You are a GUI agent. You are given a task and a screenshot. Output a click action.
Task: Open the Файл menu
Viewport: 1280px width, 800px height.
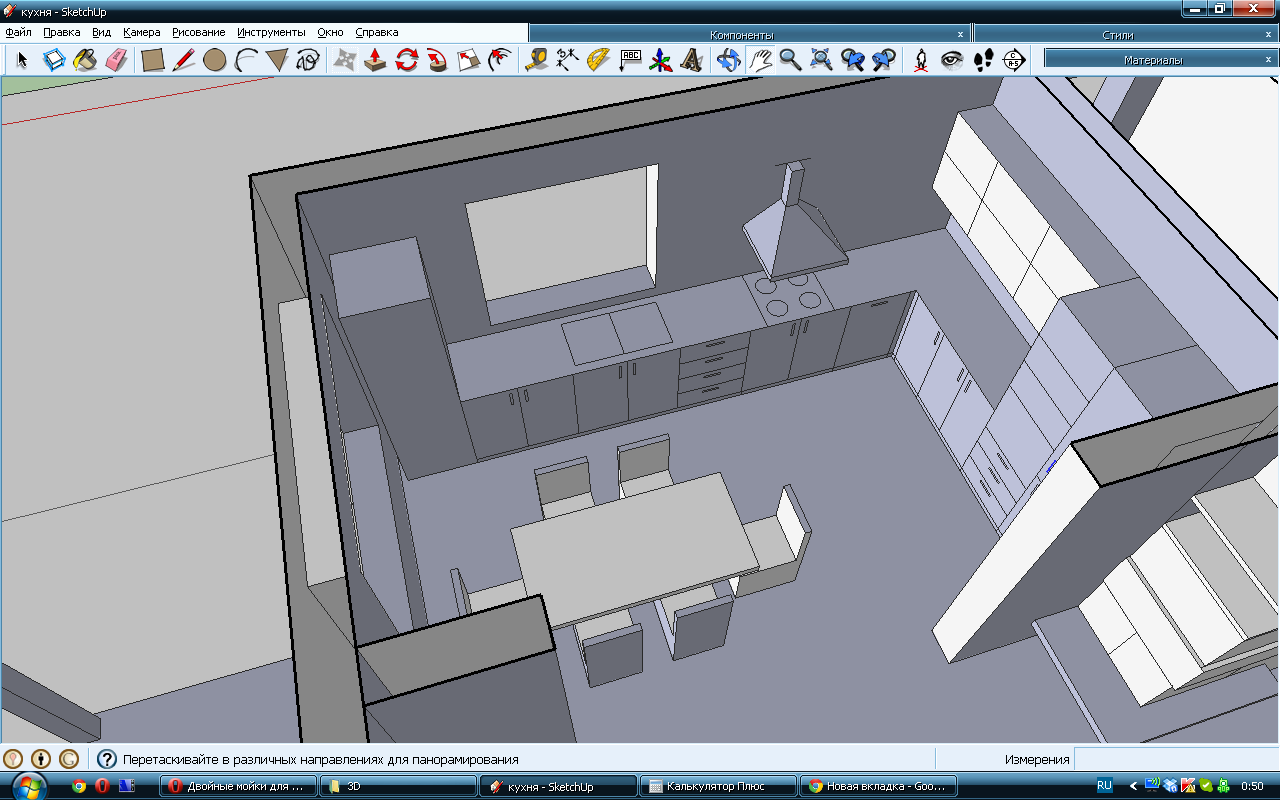coord(18,32)
